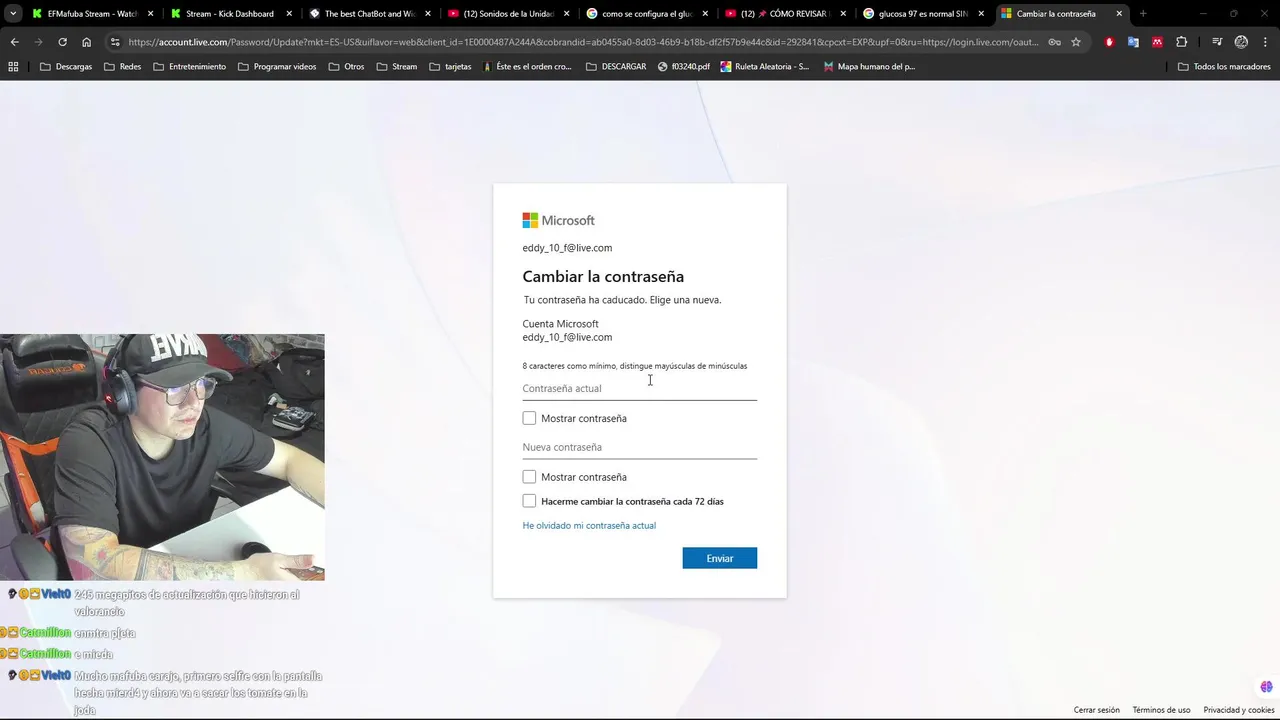Expand the tab search dropdown arrow
This screenshot has height=720, width=1280.
[x=13, y=14]
